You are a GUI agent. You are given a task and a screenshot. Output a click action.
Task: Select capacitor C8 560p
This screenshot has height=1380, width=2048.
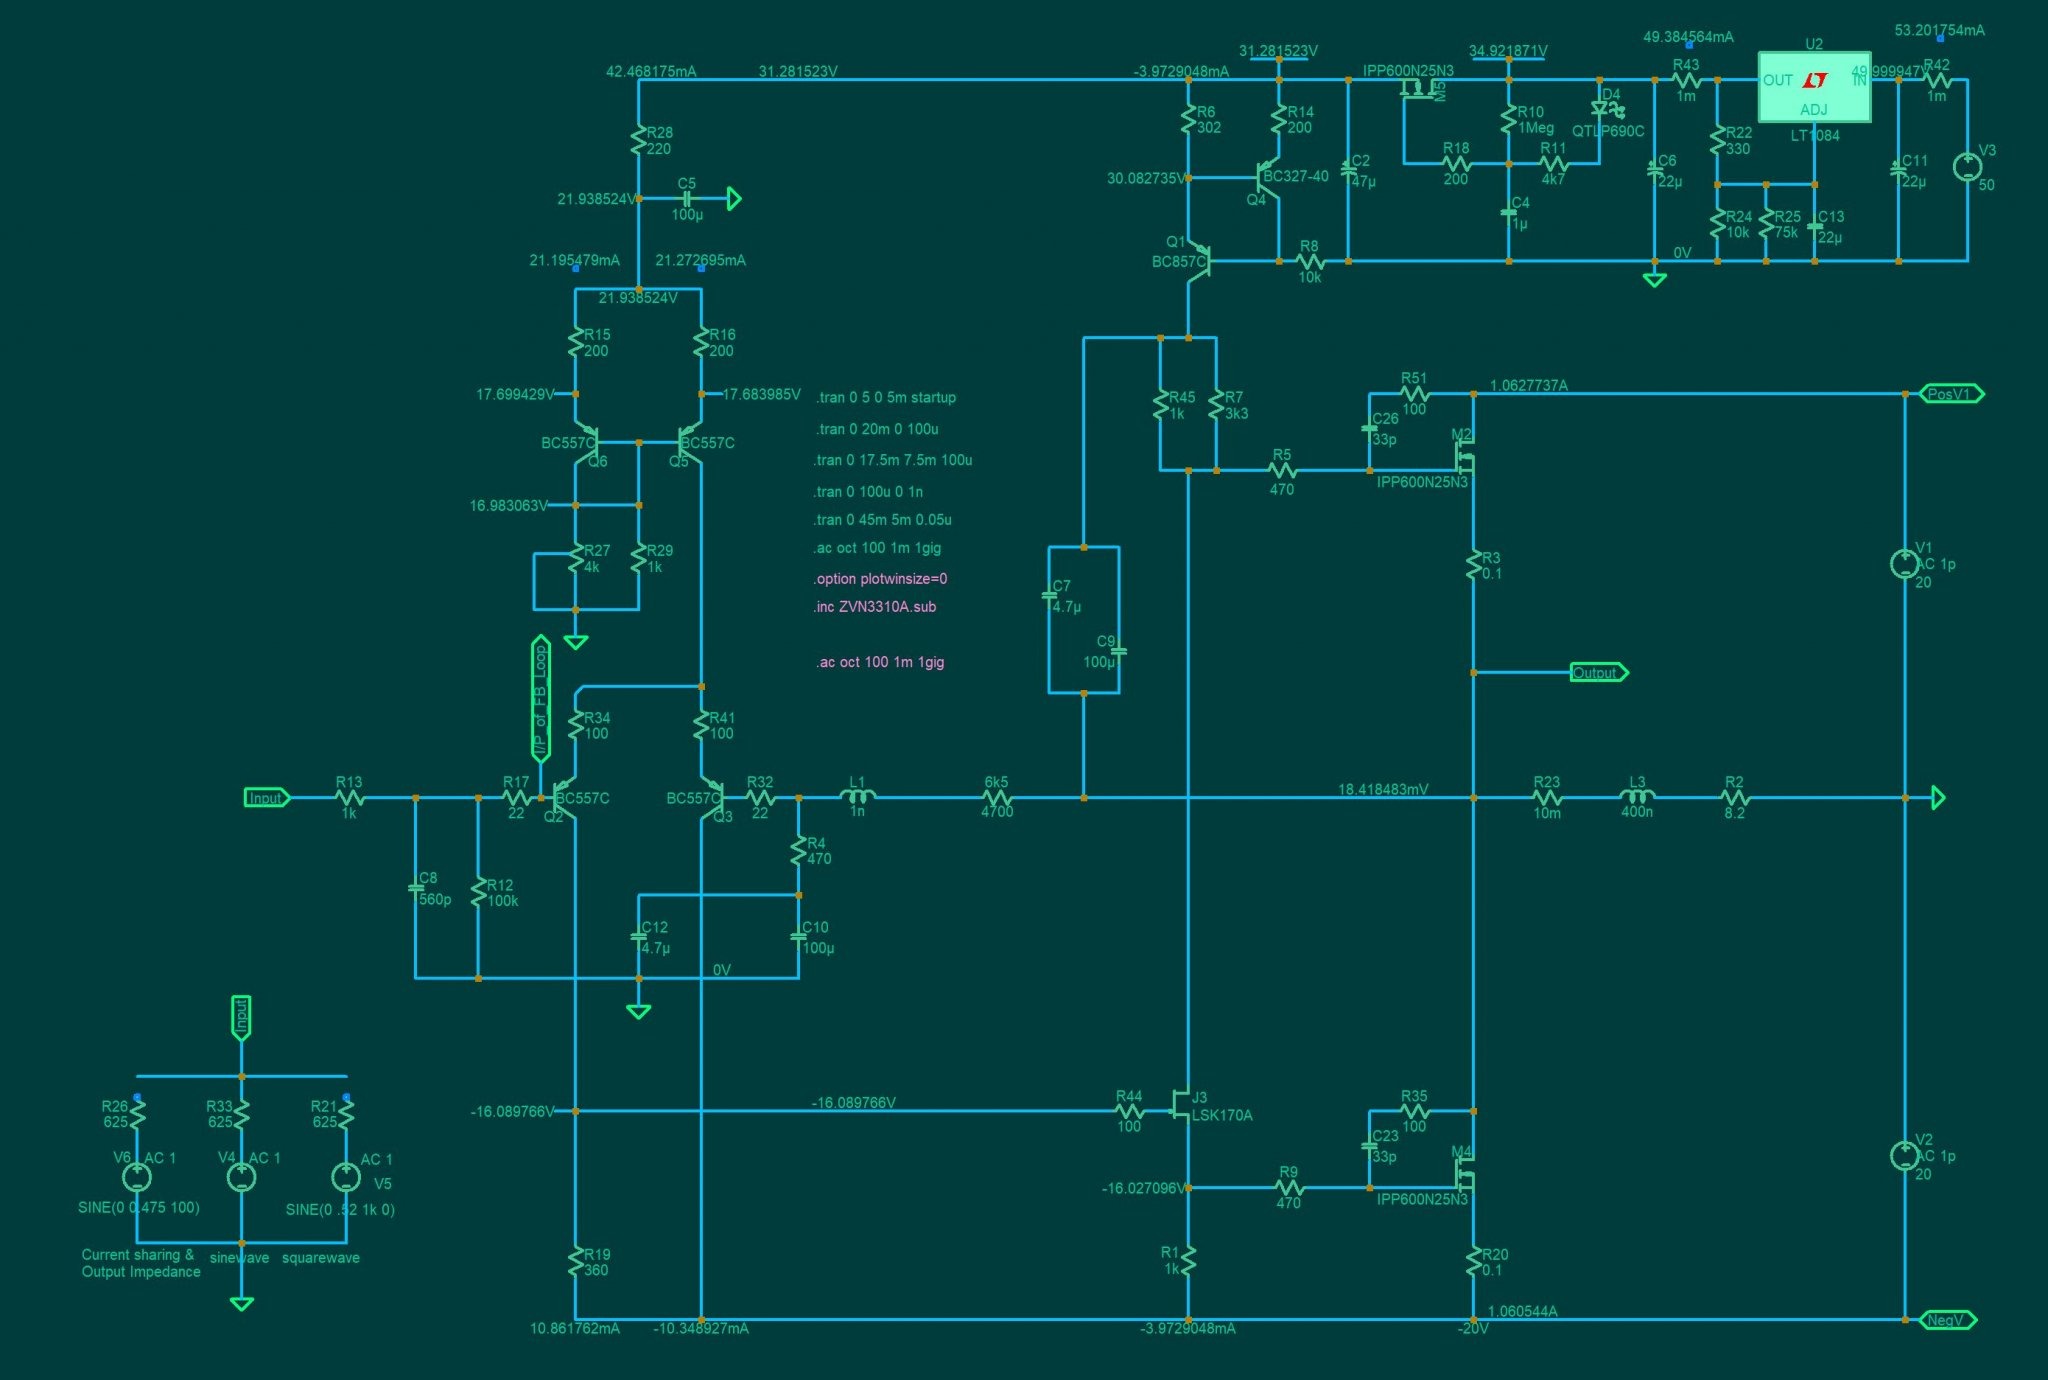[416, 887]
